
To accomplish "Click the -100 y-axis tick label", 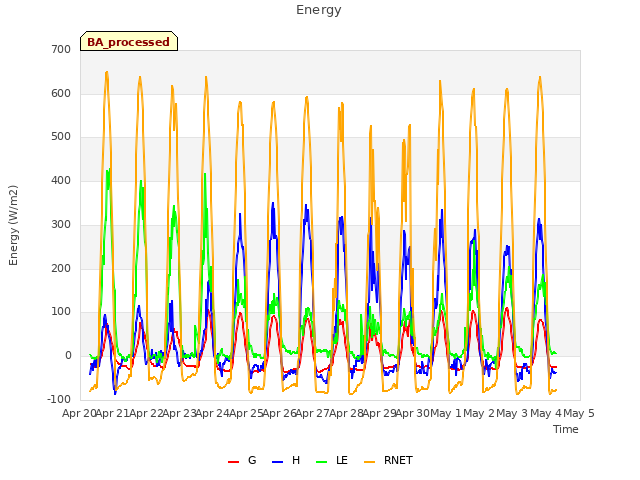I will [59, 399].
